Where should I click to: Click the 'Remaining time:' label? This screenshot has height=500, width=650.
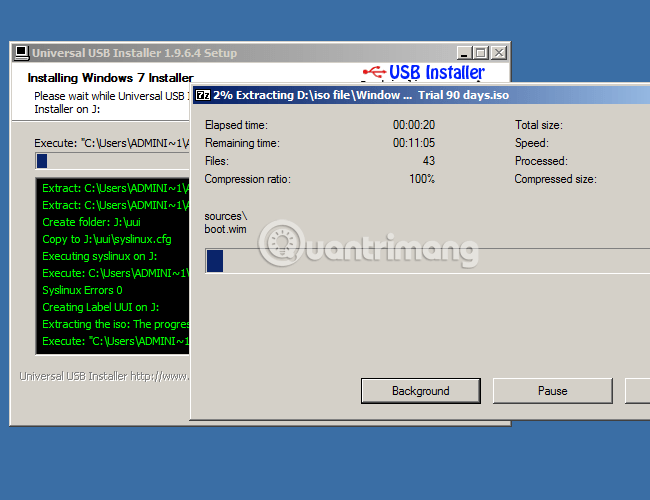click(242, 143)
